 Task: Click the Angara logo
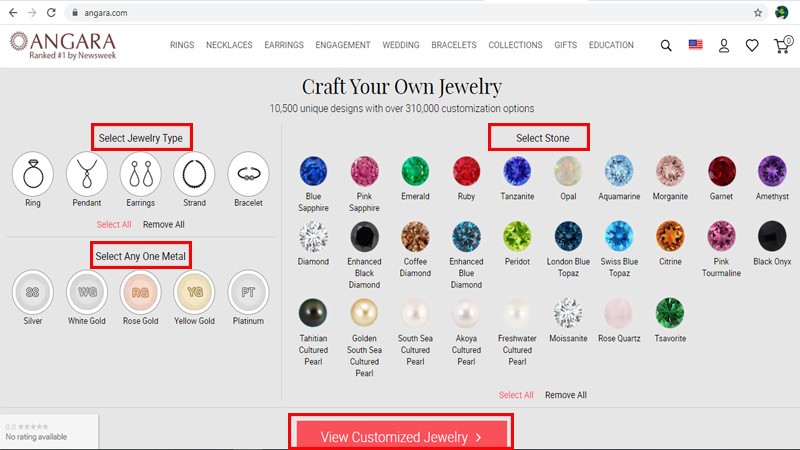[63, 45]
